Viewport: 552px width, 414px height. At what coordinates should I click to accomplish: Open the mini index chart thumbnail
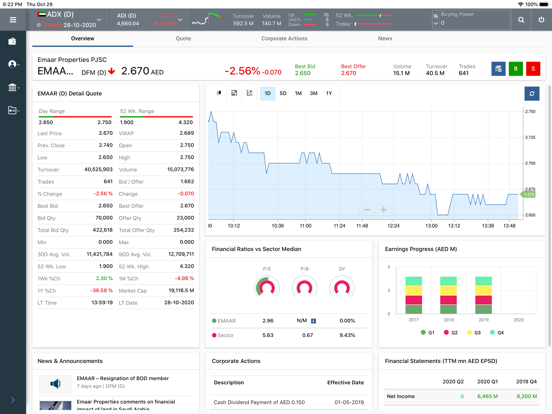click(x=208, y=19)
